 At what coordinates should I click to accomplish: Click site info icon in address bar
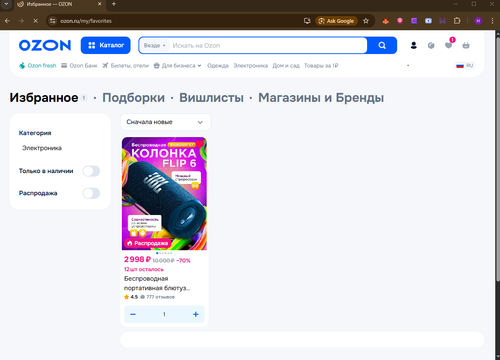(52, 21)
